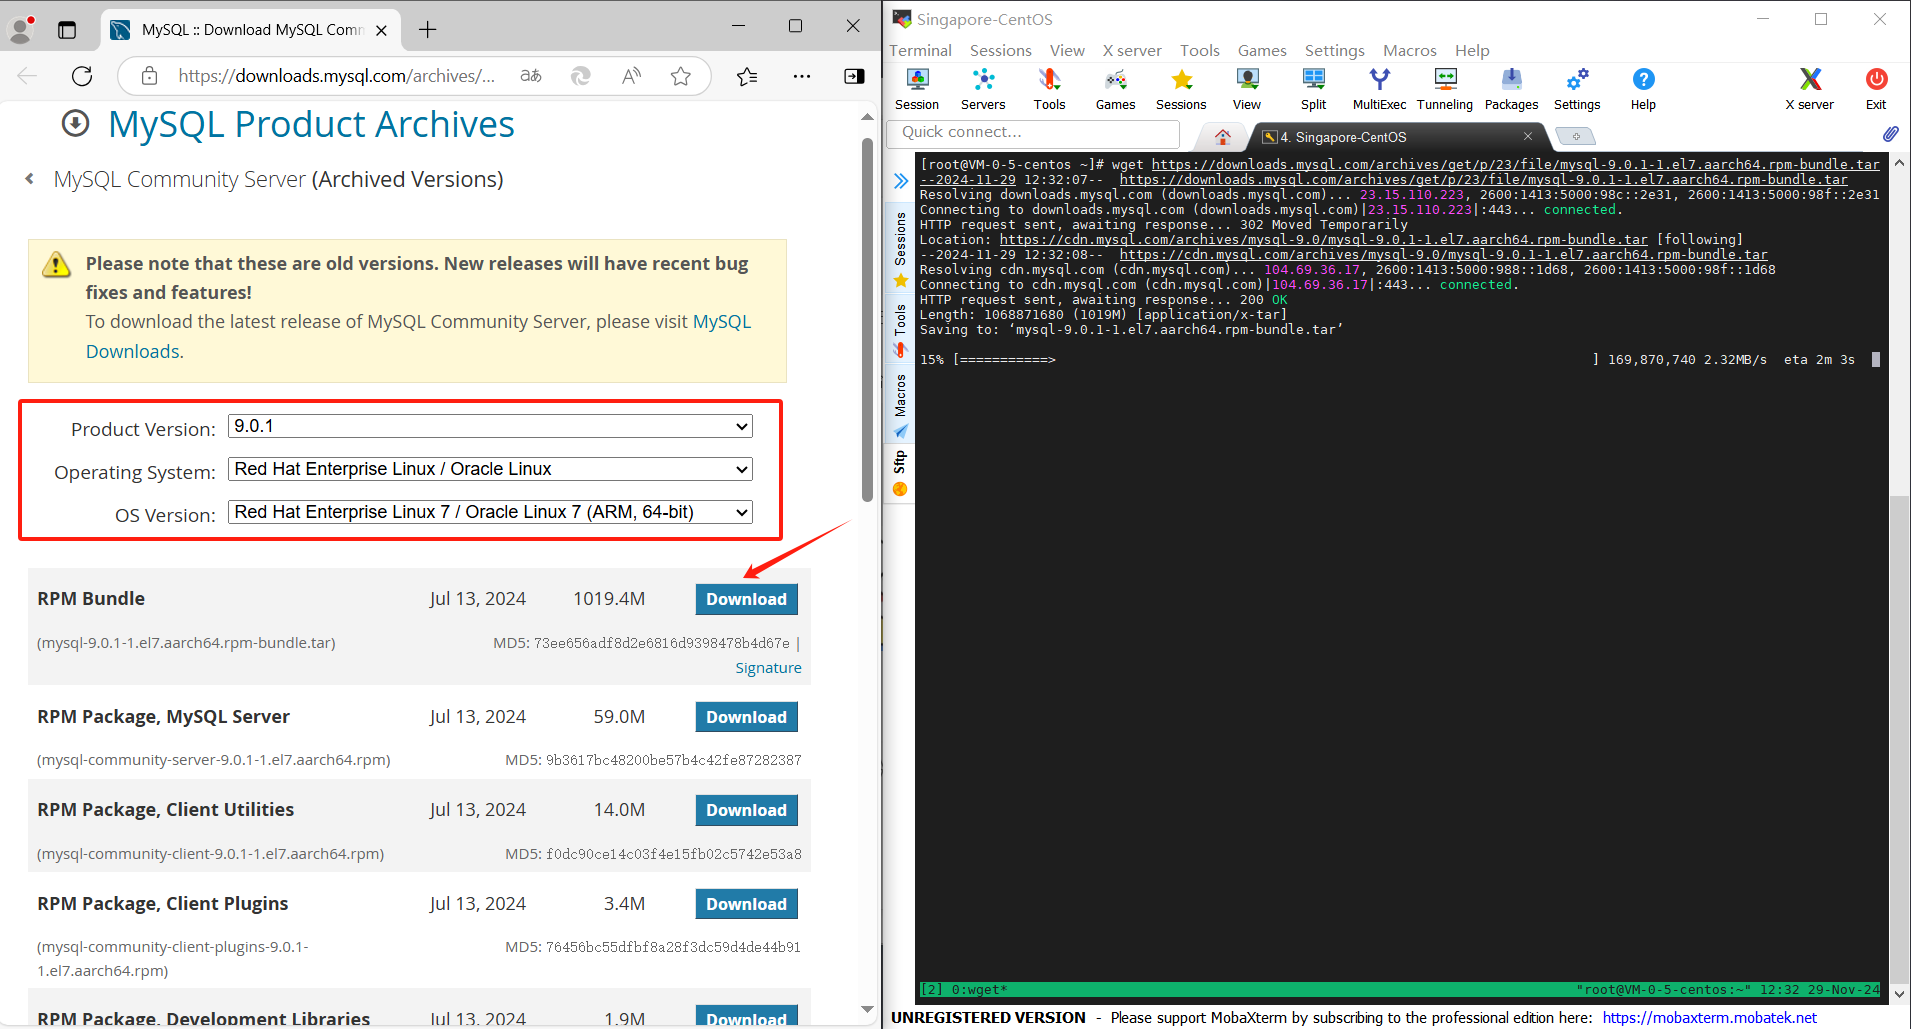This screenshot has height=1029, width=1911.
Task: Open the Macros menu in menu bar
Action: tap(1409, 50)
